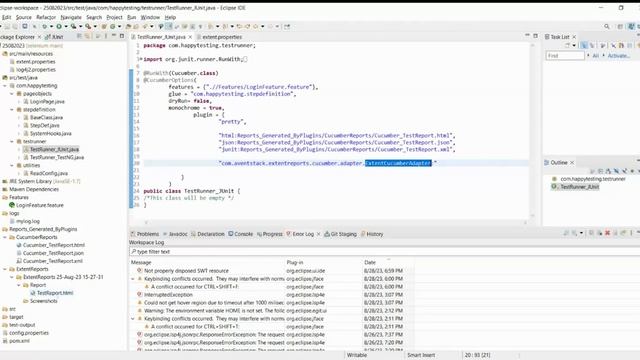Collapse the com.happytesting source folder
640x360 pixels.
(5, 86)
